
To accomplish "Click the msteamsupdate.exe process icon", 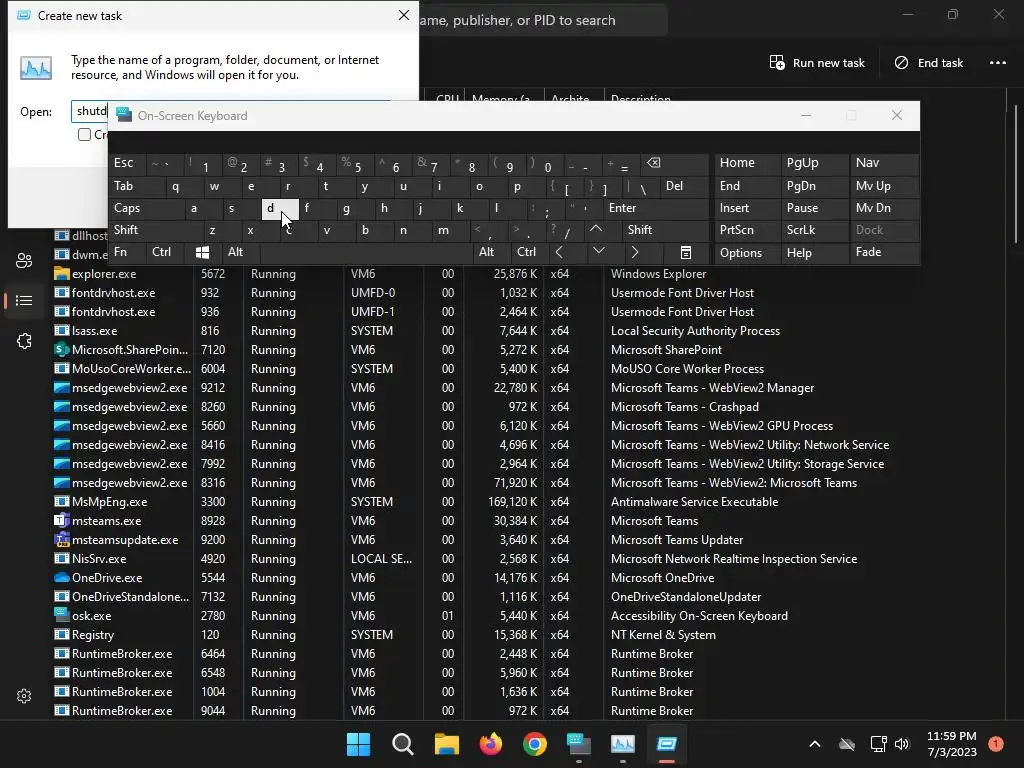I will [61, 539].
